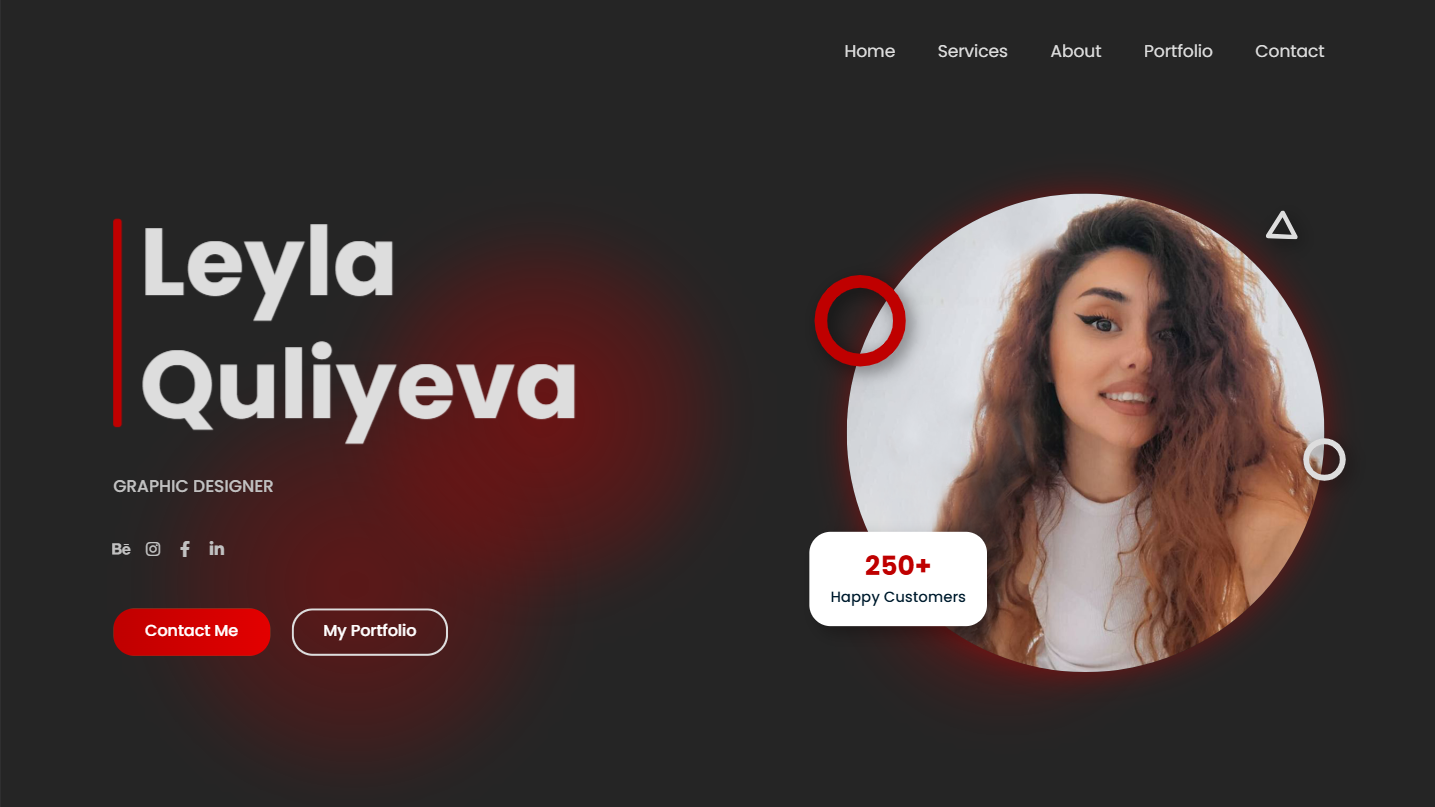This screenshot has width=1435, height=807.
Task: Navigate to the About section
Action: coord(1075,51)
